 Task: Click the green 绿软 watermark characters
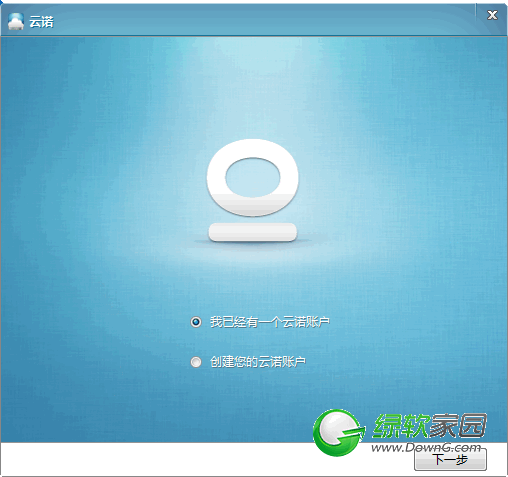click(x=400, y=426)
